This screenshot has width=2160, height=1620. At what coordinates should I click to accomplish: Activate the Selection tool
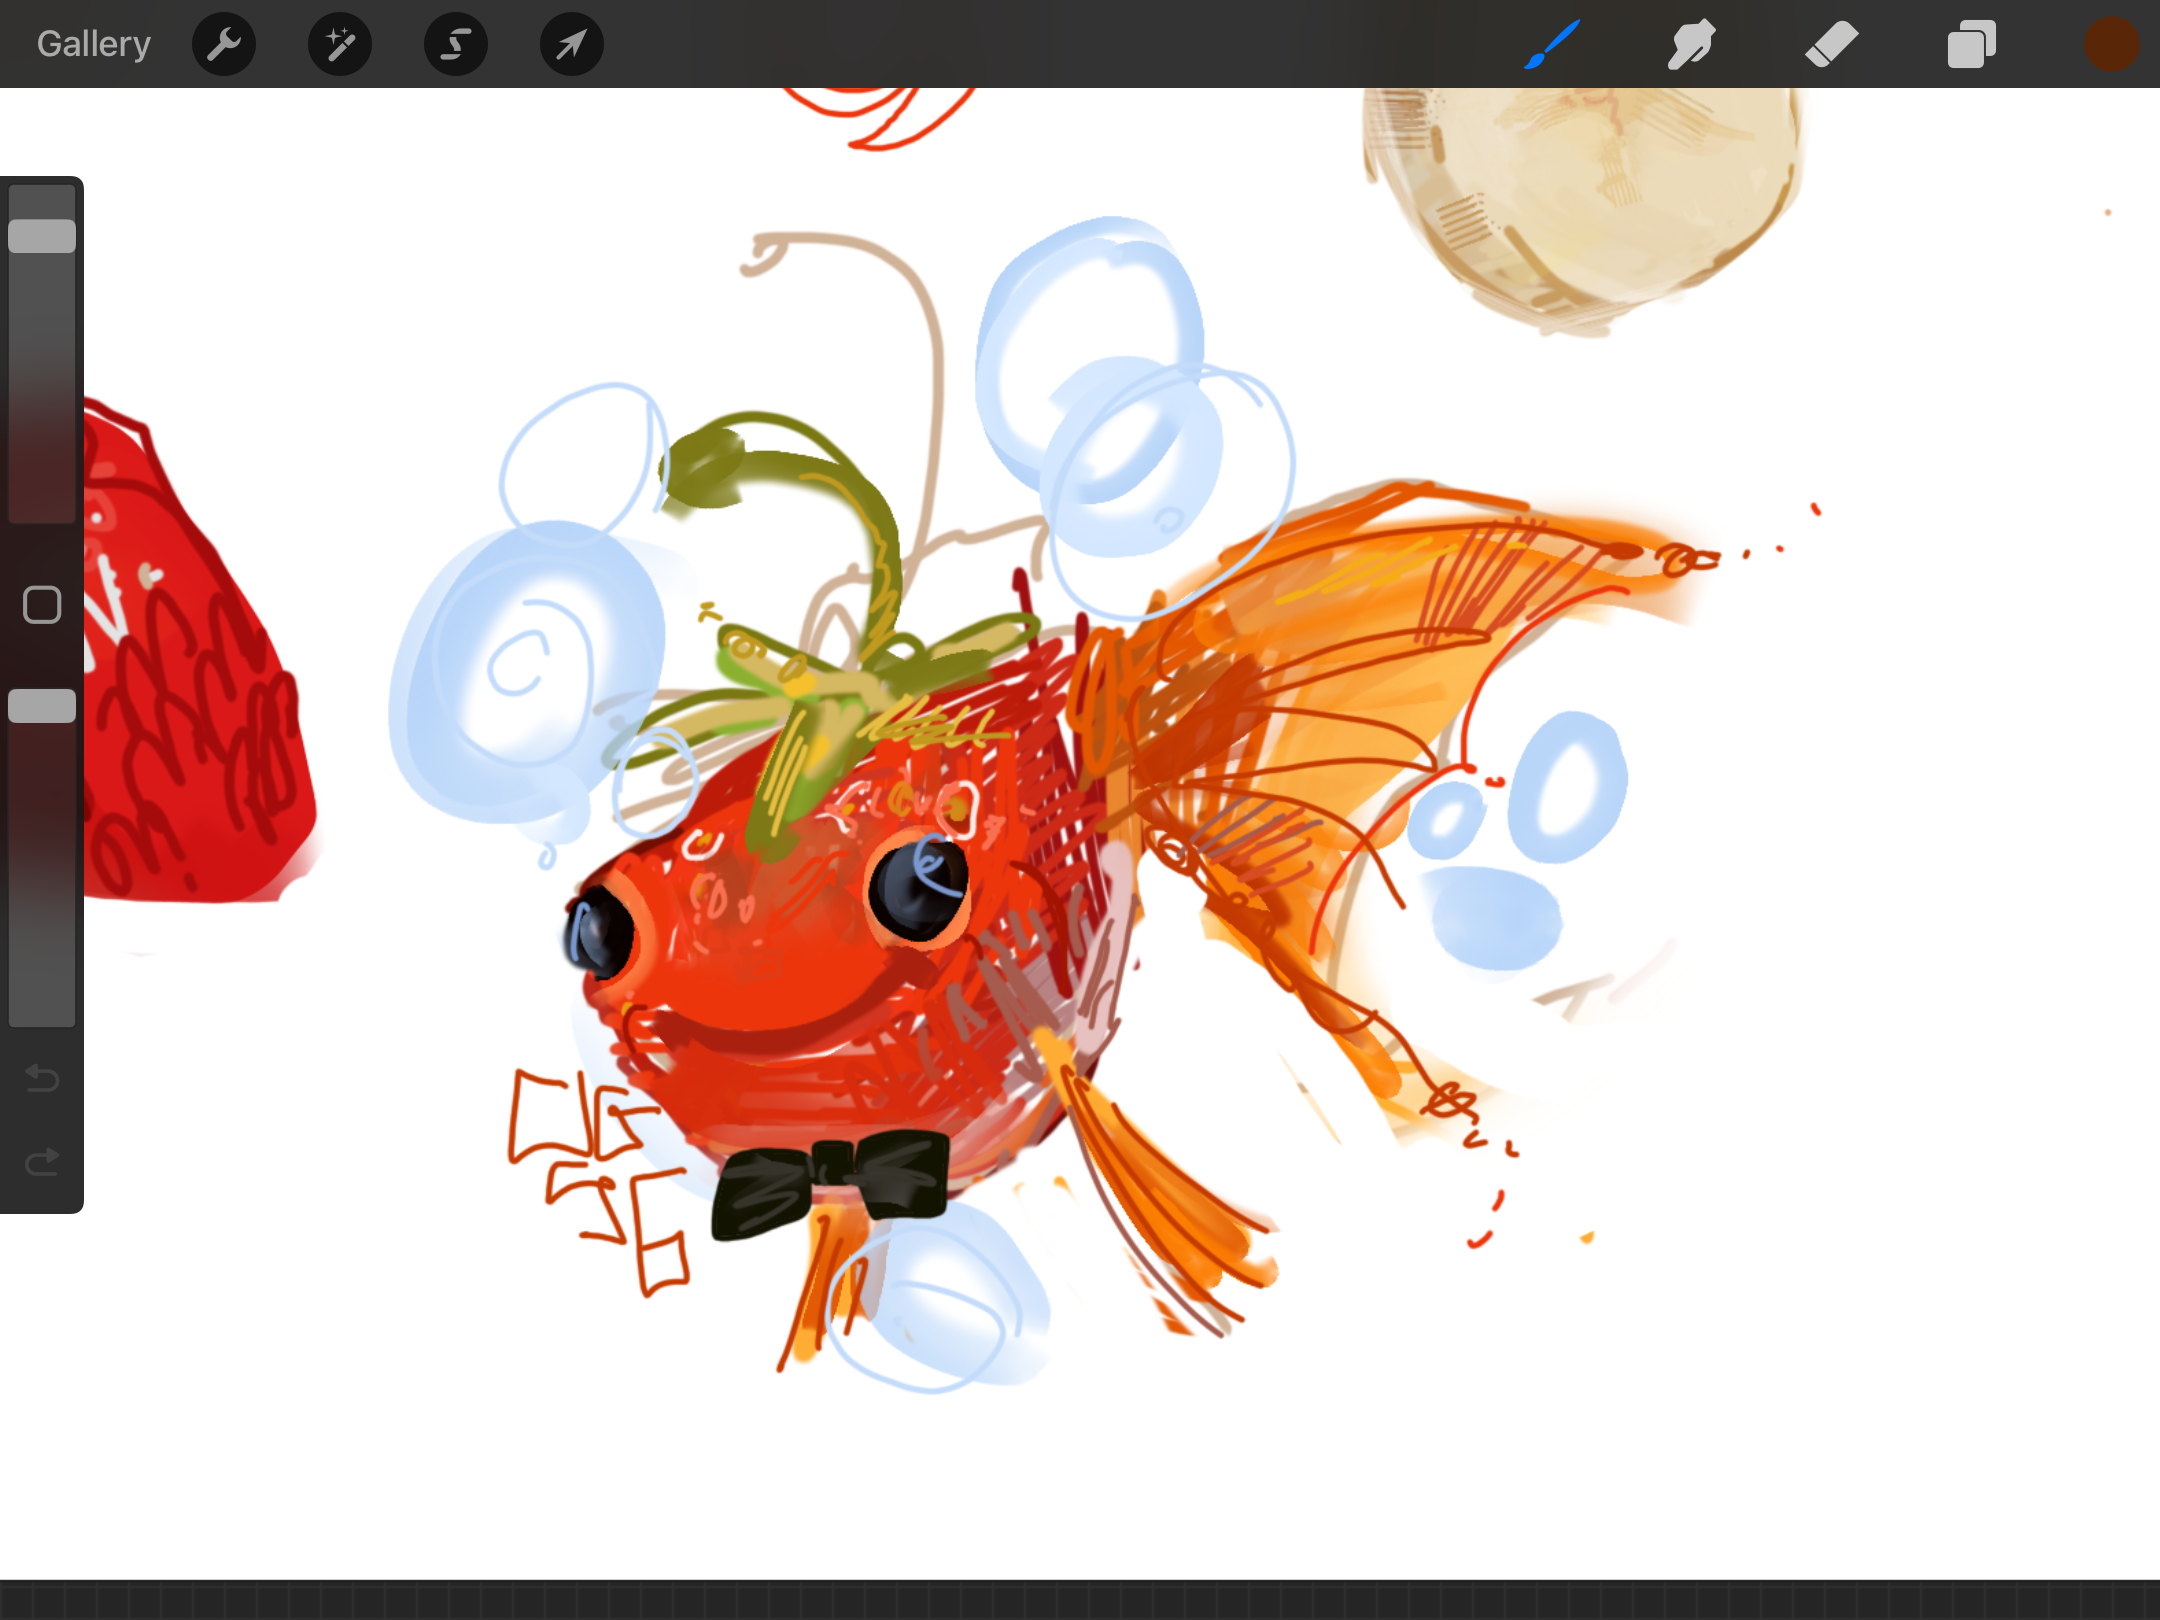456,44
